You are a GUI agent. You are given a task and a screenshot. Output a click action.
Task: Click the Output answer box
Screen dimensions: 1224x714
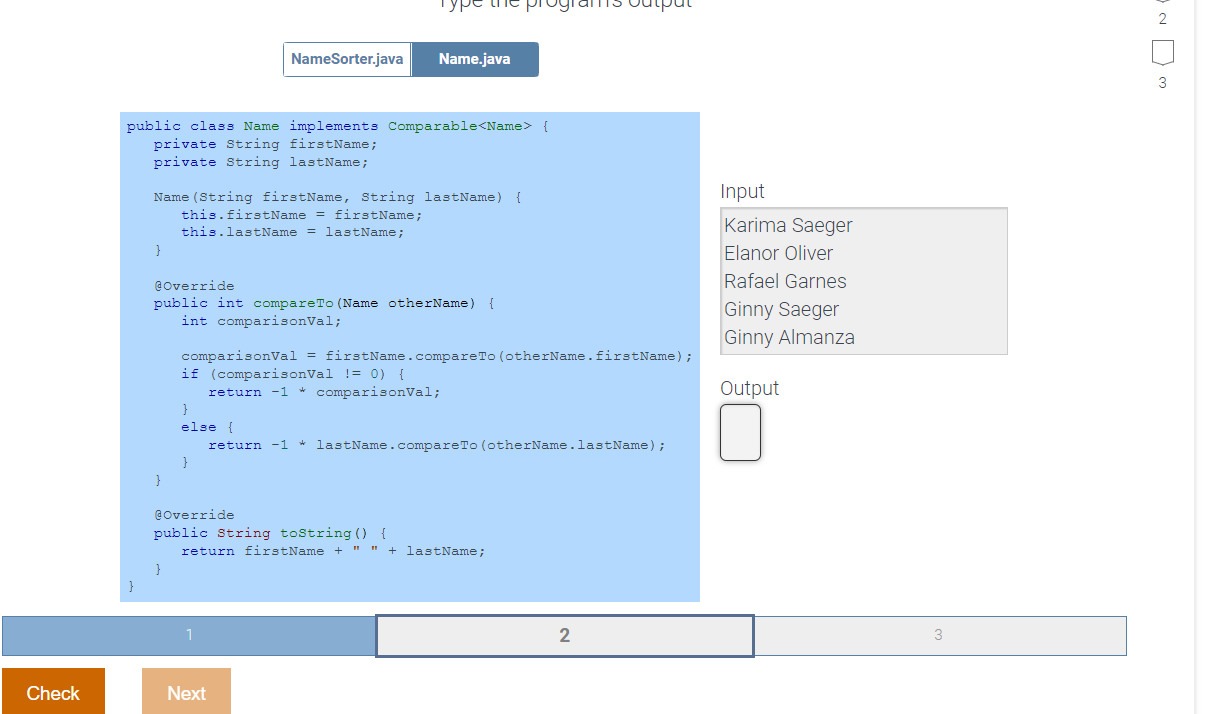(740, 432)
